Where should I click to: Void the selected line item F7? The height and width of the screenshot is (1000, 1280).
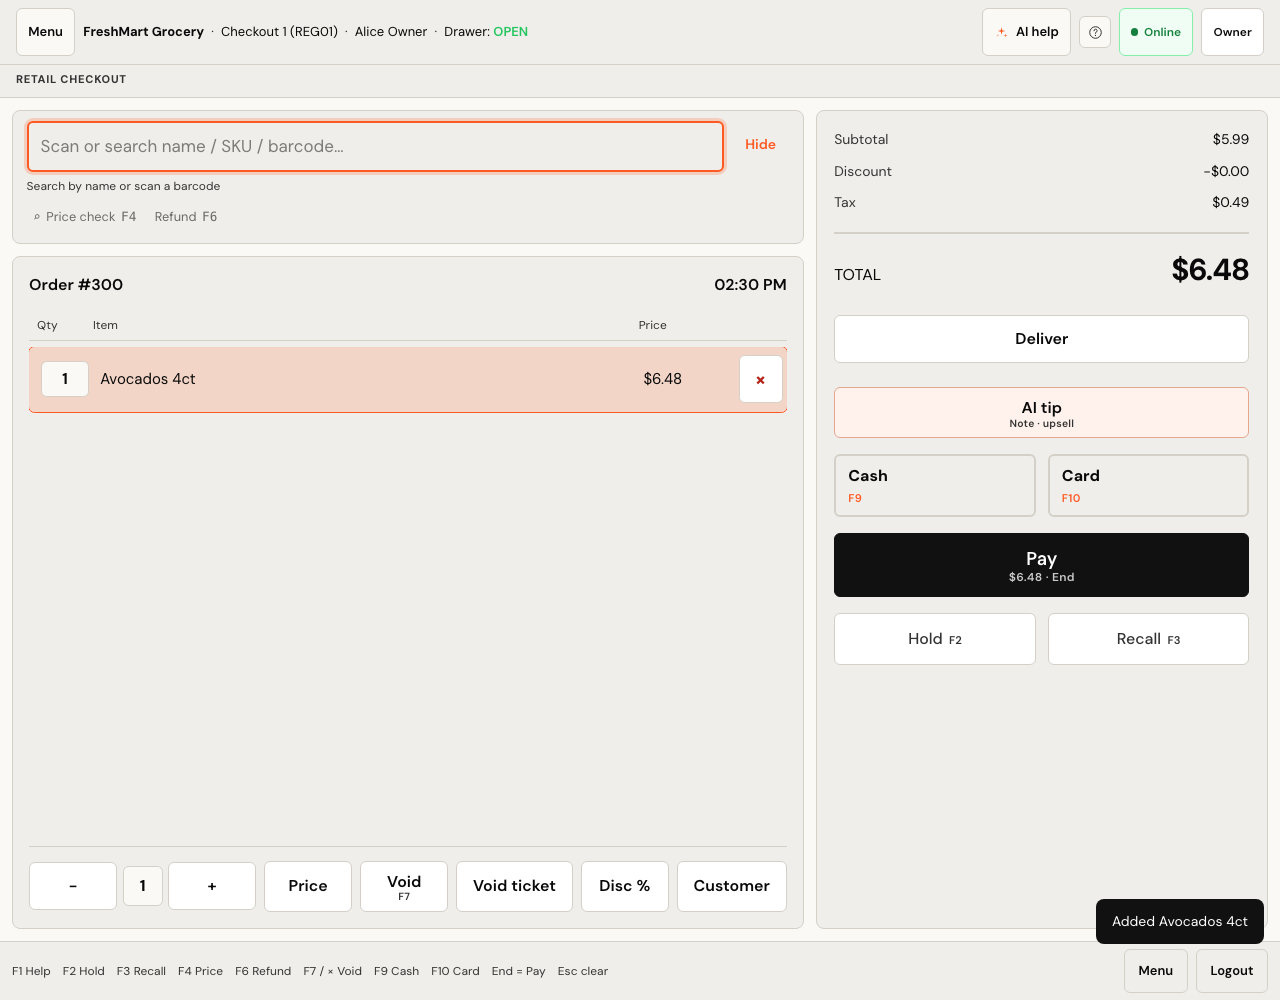coord(404,886)
